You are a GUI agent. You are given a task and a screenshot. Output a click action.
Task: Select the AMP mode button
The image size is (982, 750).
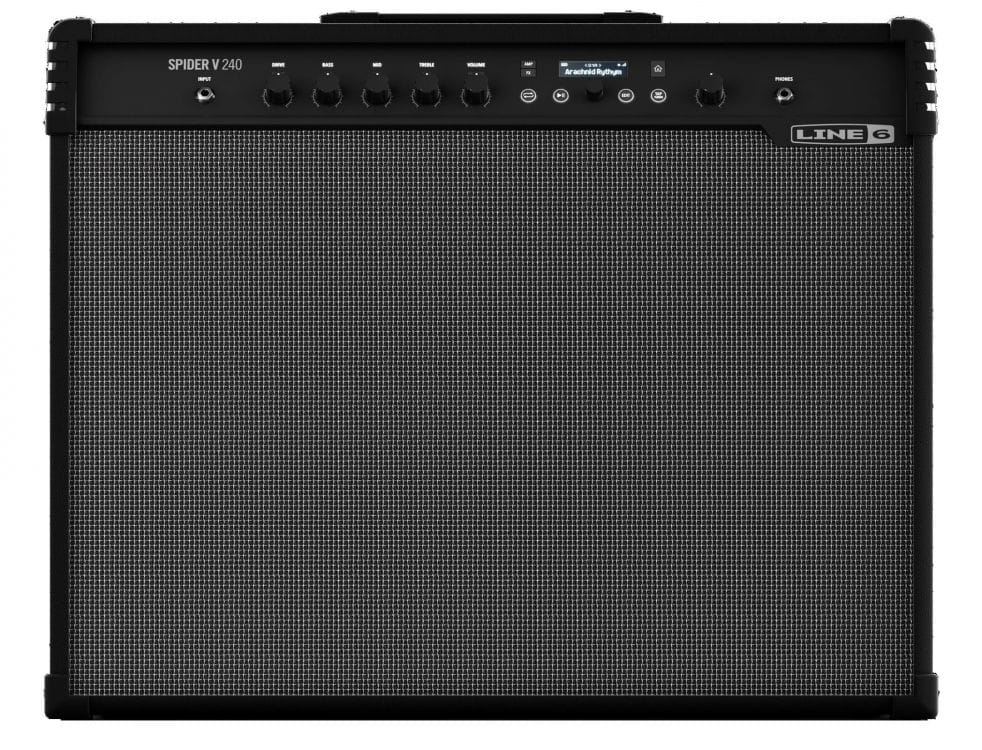(x=528, y=64)
